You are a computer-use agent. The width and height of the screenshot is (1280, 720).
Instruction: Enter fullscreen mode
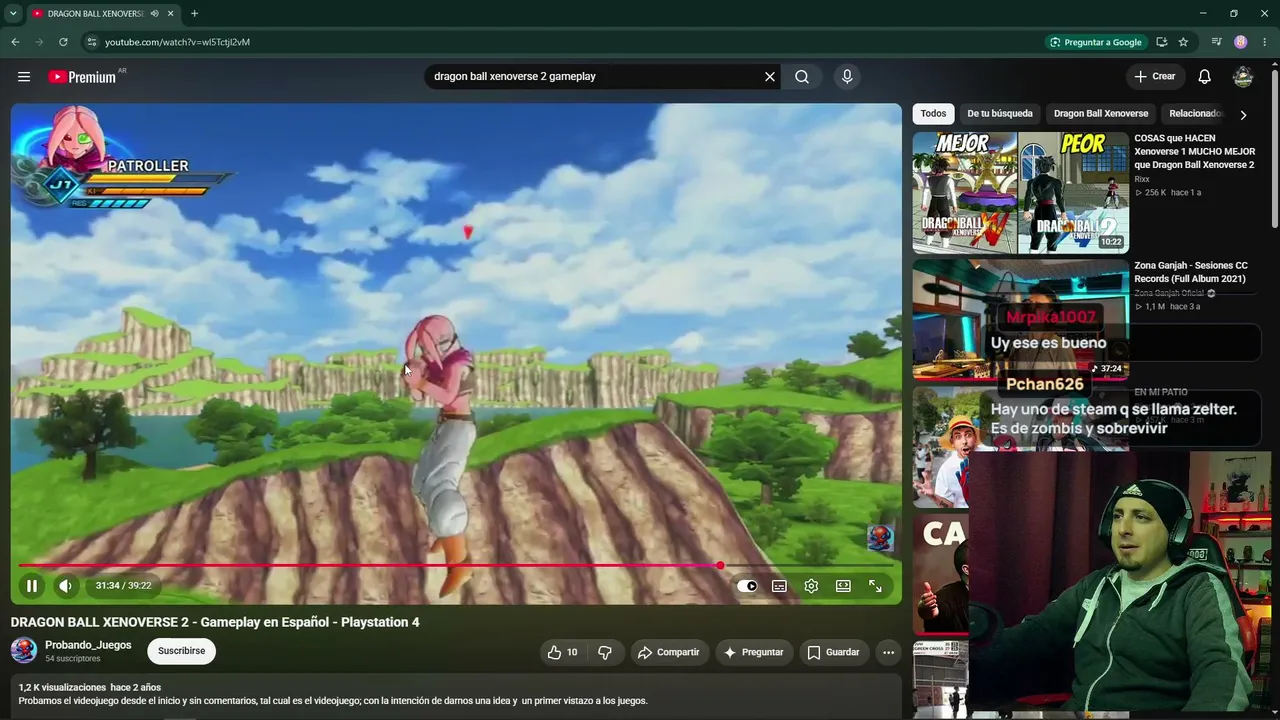pyautogui.click(x=875, y=586)
